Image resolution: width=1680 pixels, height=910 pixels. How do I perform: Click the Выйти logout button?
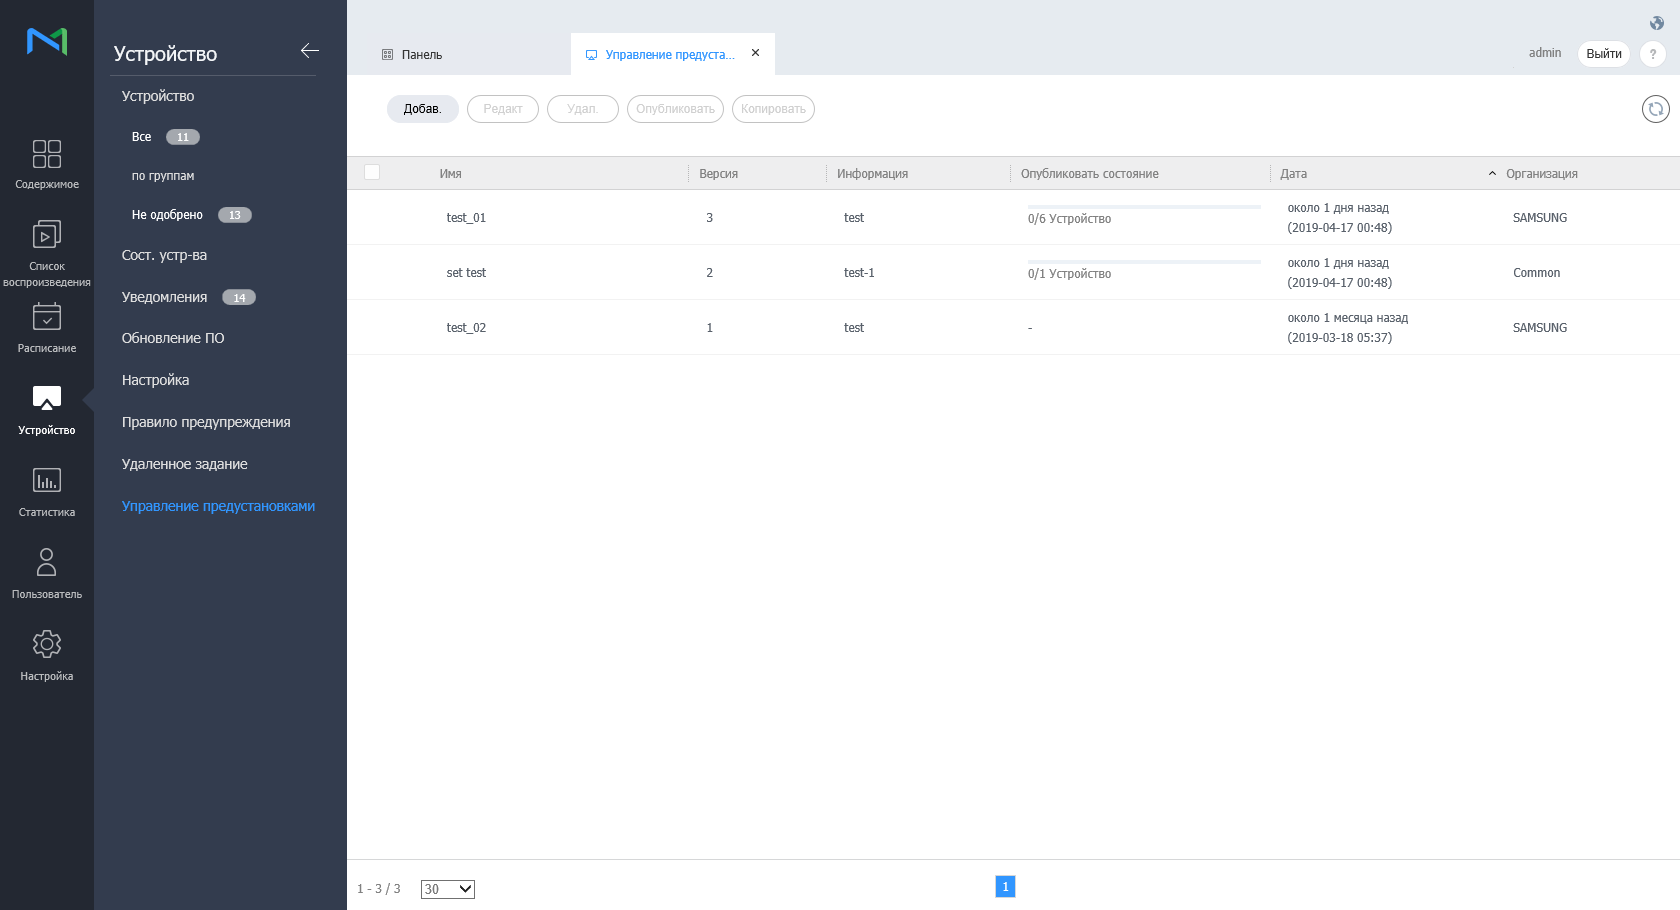pos(1603,54)
